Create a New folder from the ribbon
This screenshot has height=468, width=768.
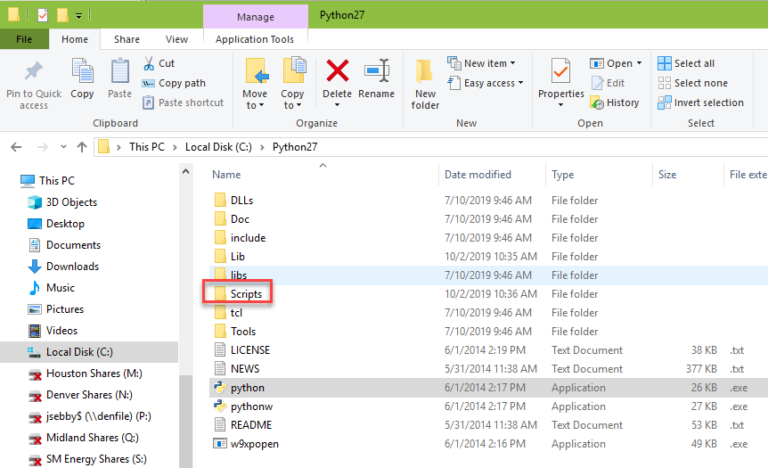coord(425,84)
